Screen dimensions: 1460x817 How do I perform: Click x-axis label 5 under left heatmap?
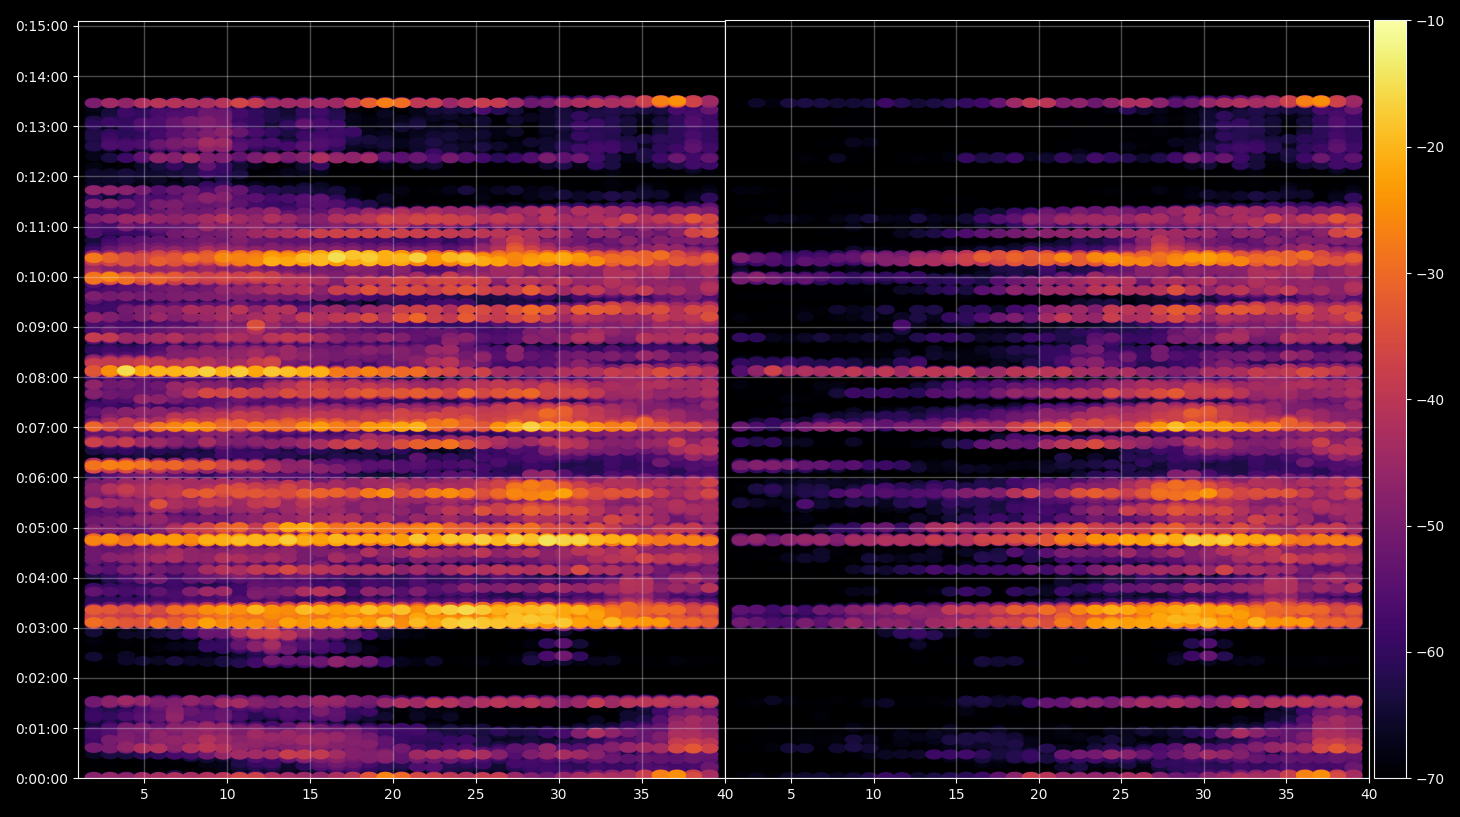click(144, 795)
